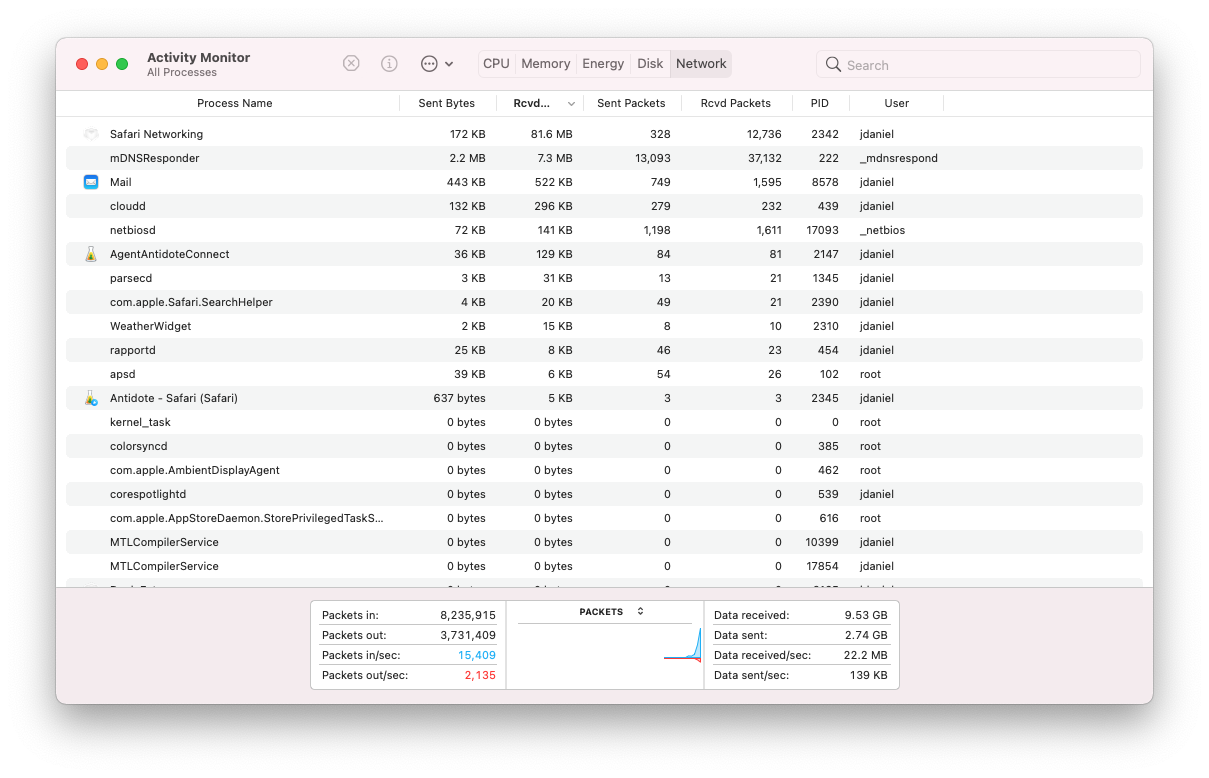Image resolution: width=1209 pixels, height=778 pixels.
Task: Select com.apple.AmbientDisplayAgent process row
Action: pos(604,470)
